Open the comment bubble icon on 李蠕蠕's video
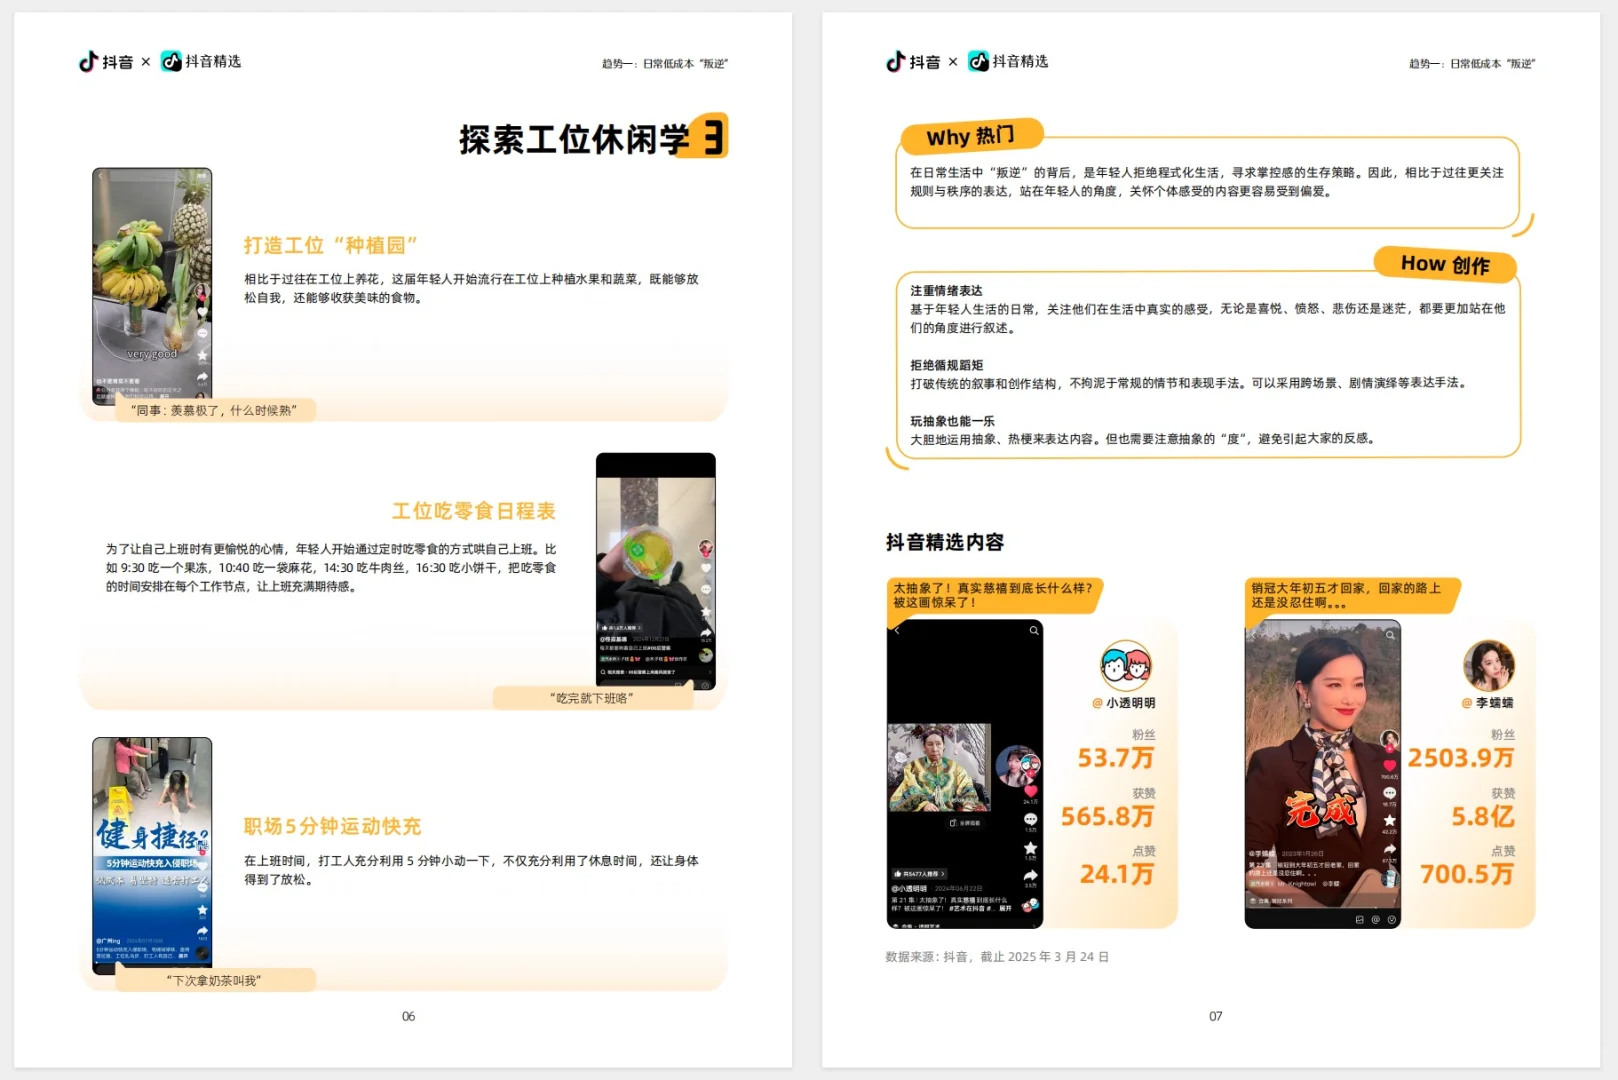The image size is (1618, 1080). click(x=1388, y=793)
